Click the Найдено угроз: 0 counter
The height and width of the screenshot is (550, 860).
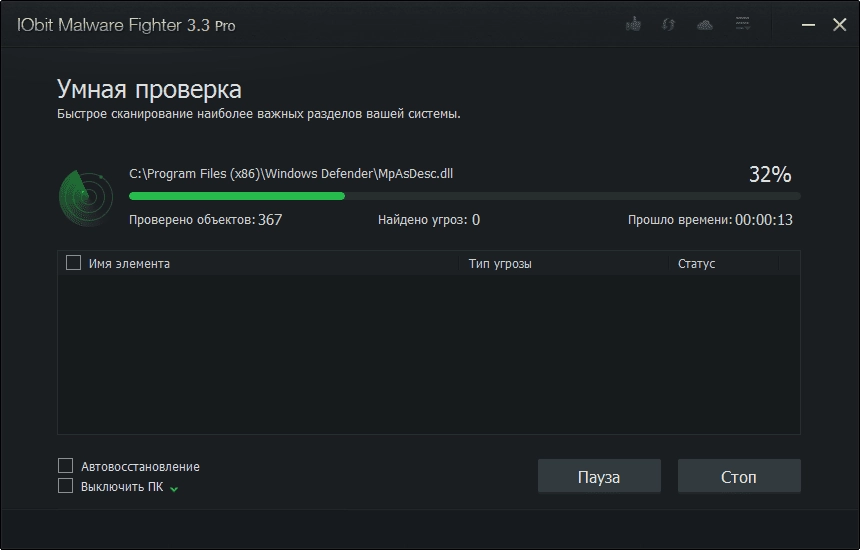[x=428, y=220]
